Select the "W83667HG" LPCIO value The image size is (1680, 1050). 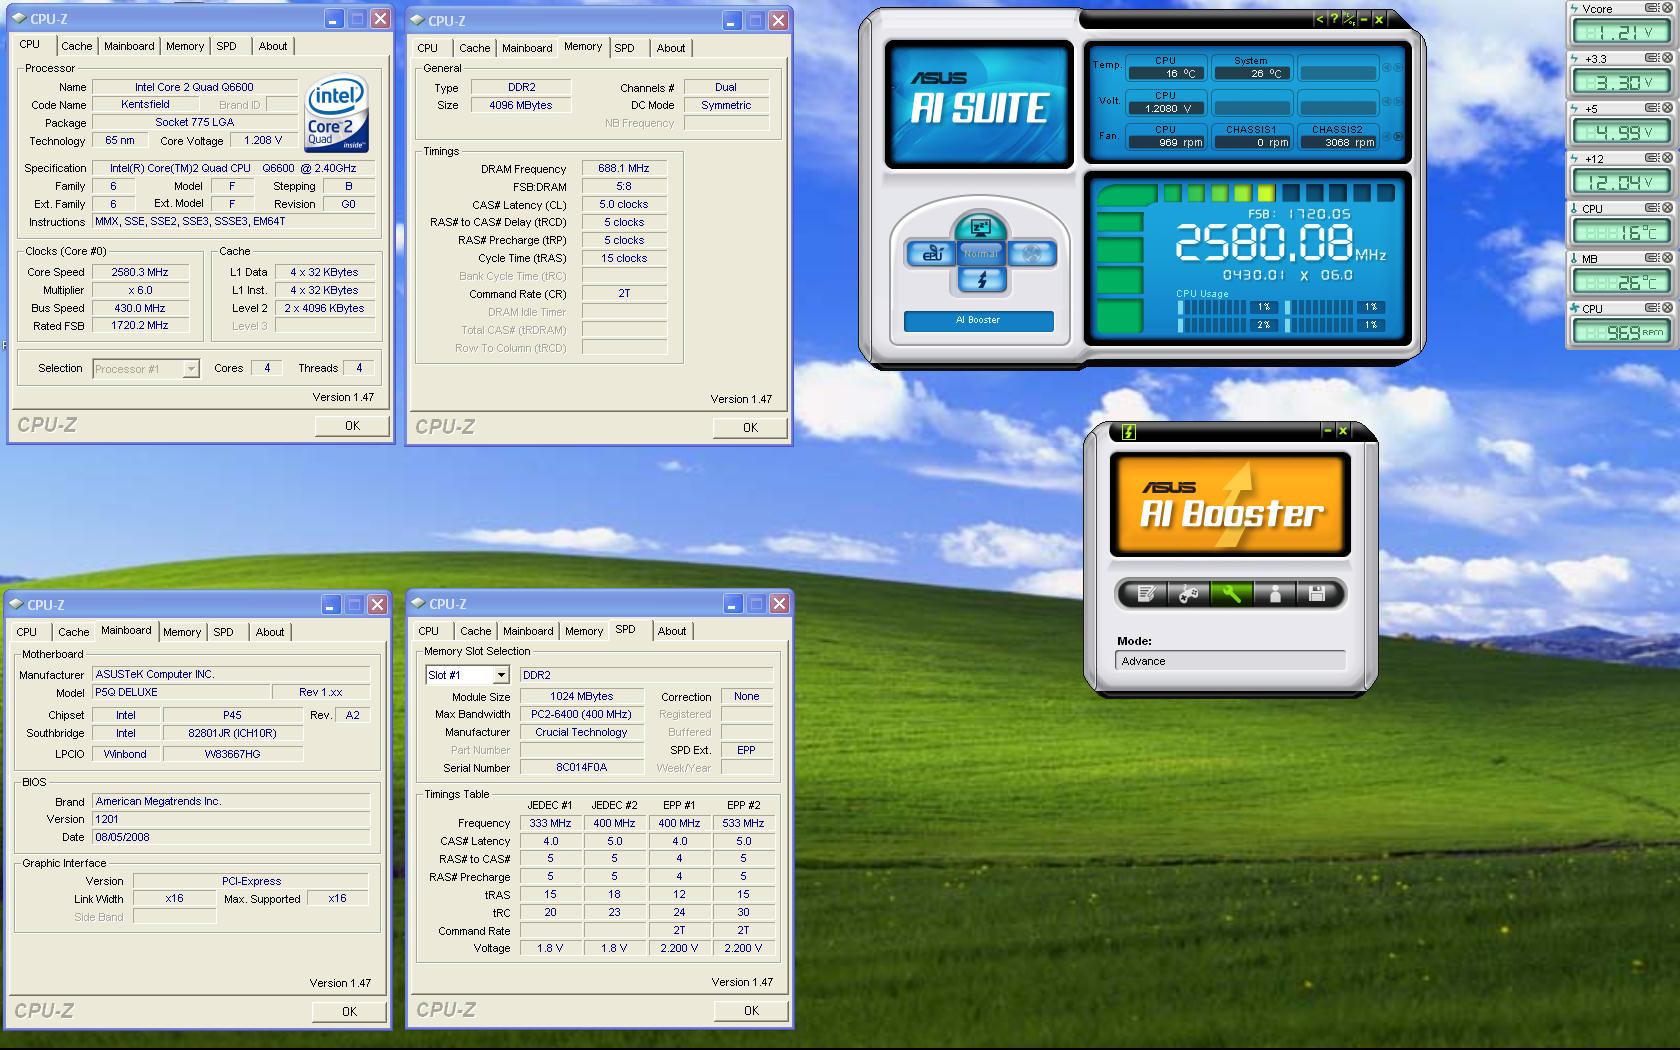232,754
